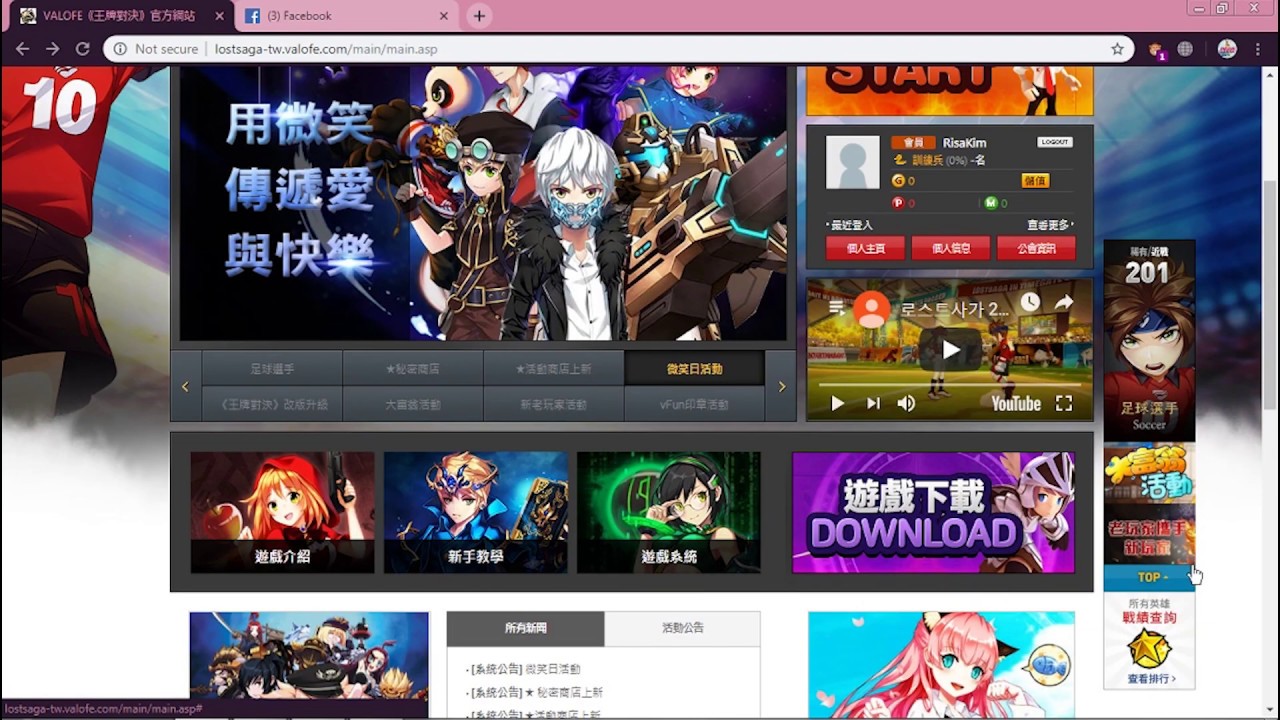The width and height of the screenshot is (1280, 720).
Task: Select the vFun印章活動 banner tab
Action: click(694, 404)
